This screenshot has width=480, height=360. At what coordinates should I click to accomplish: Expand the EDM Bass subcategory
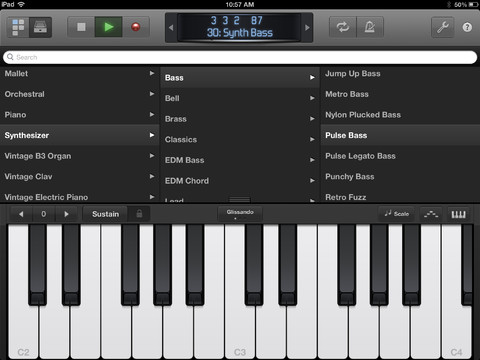click(x=240, y=160)
